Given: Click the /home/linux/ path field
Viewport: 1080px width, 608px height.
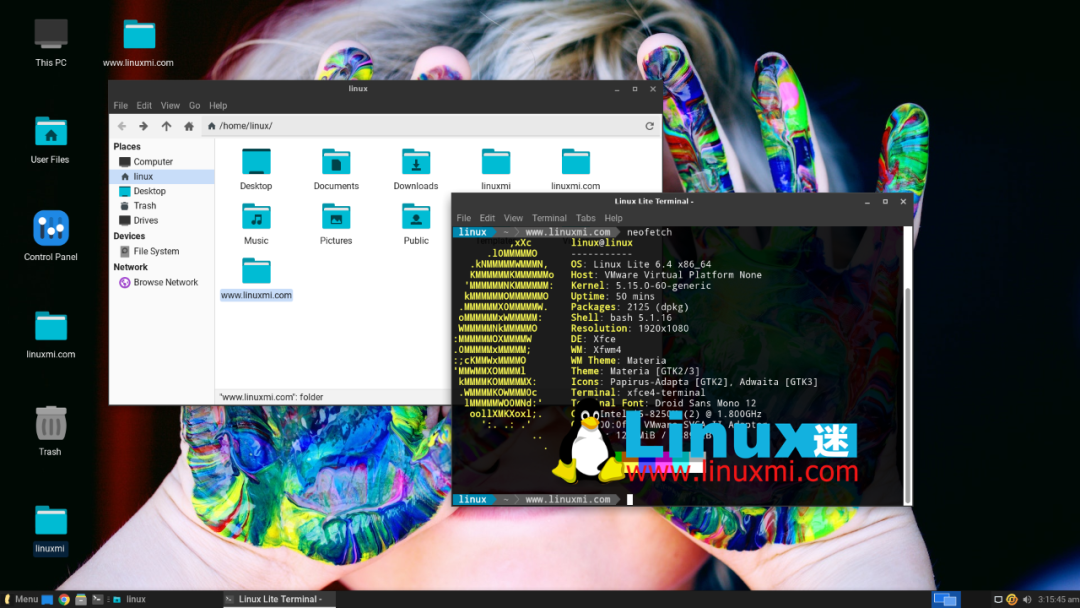Looking at the screenshot, I should (420, 126).
